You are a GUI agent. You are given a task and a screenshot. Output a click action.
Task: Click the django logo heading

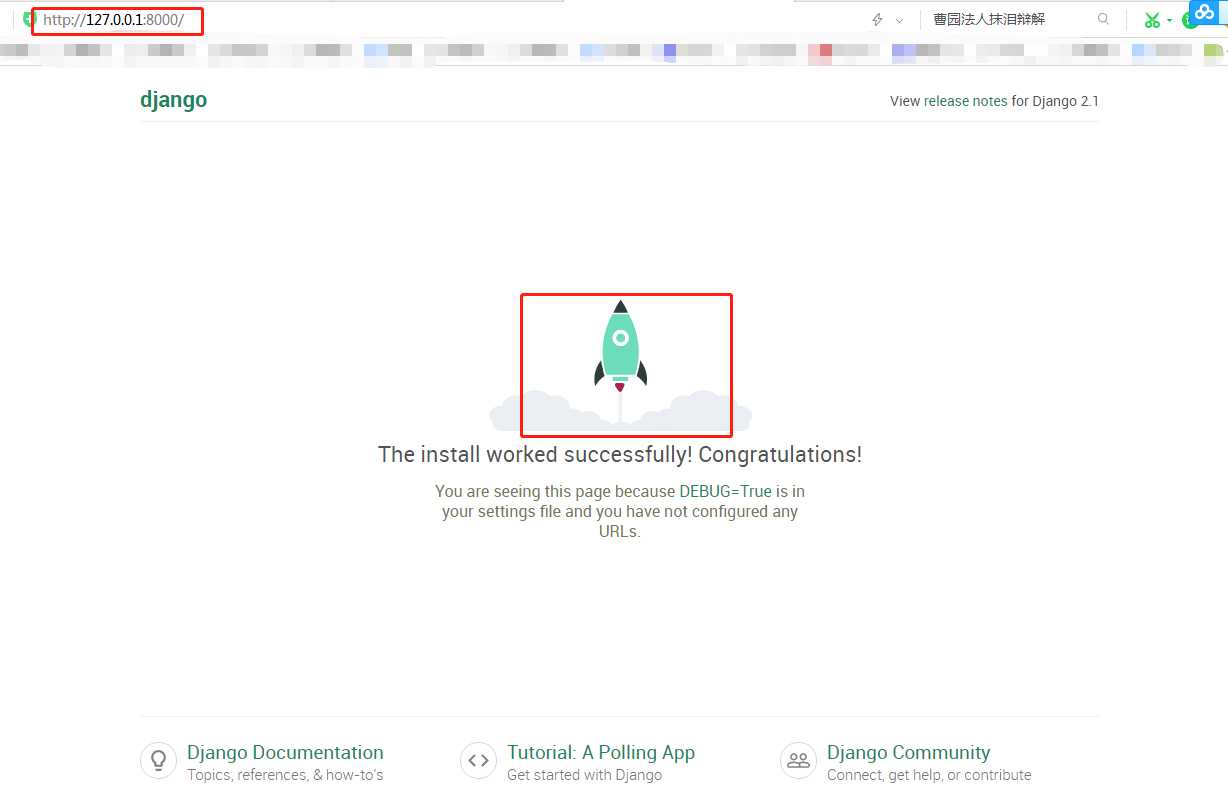click(x=174, y=100)
